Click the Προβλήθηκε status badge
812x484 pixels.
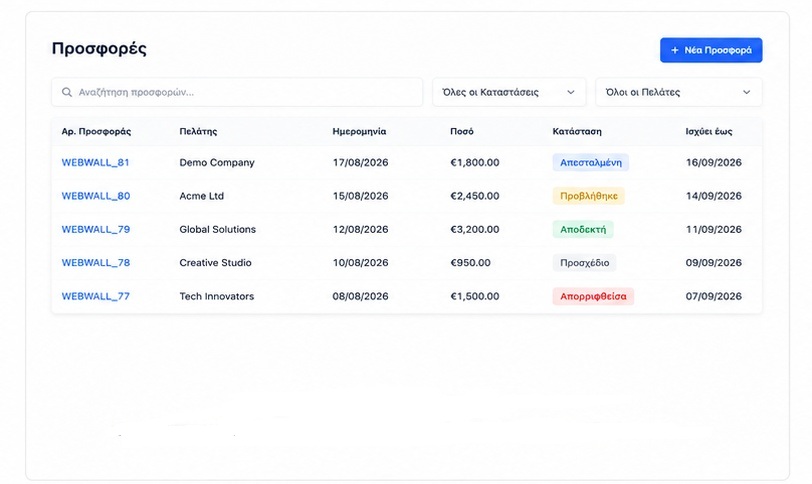[589, 196]
